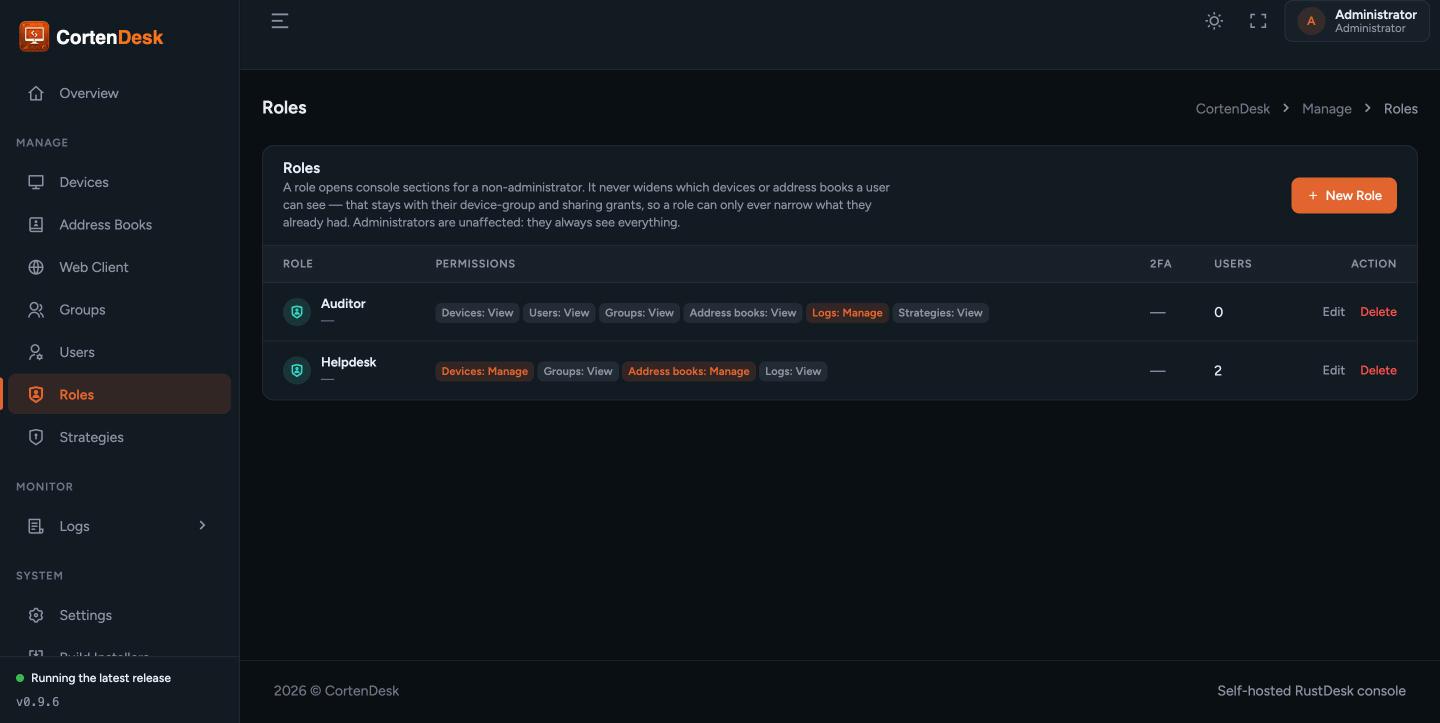
Task: Click the Manage breadcrumb
Action: (1327, 108)
